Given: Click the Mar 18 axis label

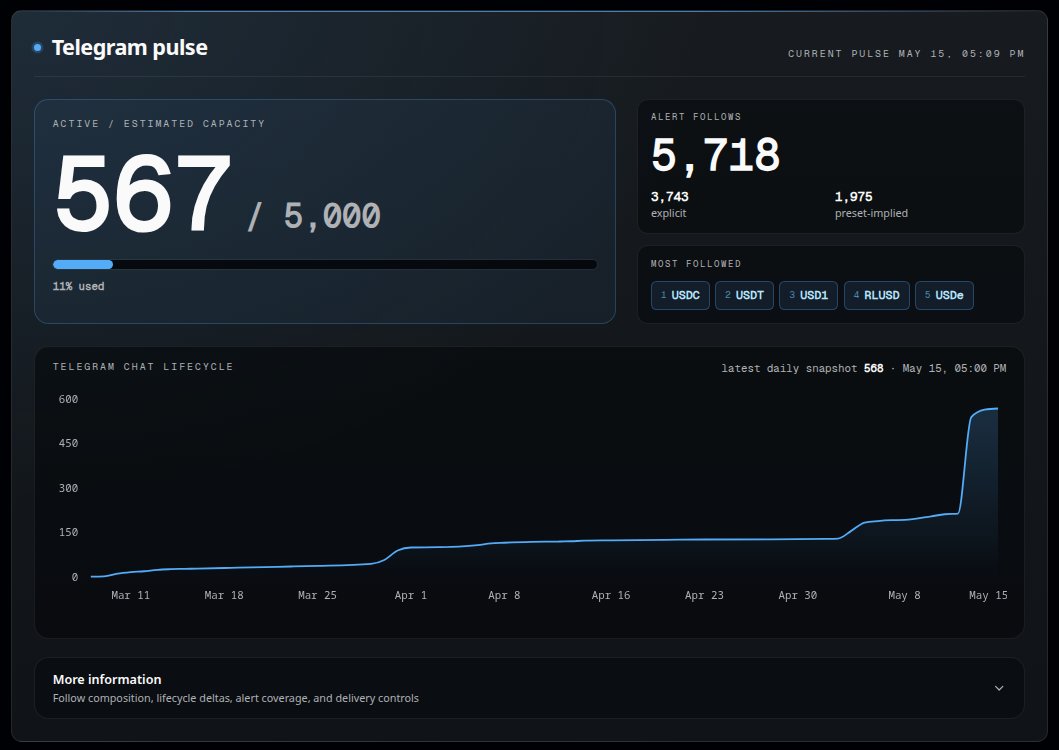Looking at the screenshot, I should [x=224, y=595].
